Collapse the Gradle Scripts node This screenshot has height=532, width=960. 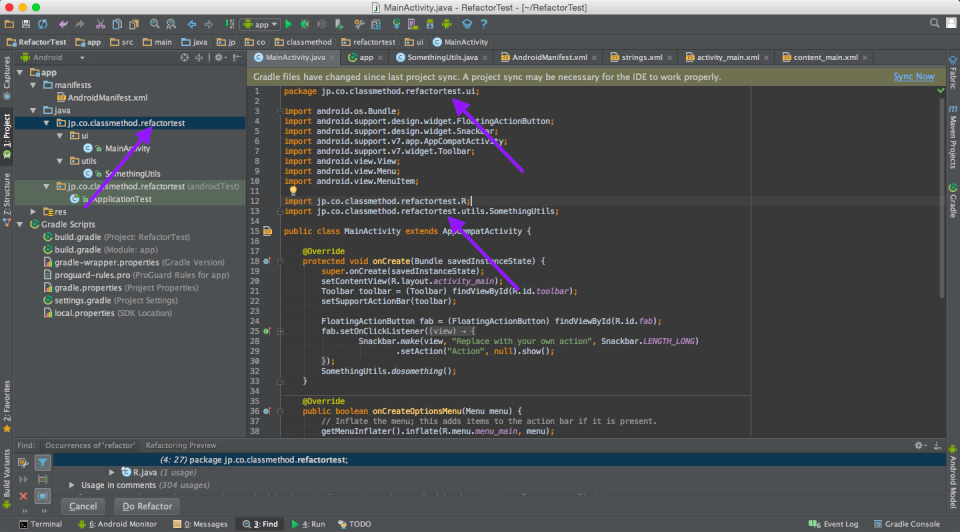[20, 225]
